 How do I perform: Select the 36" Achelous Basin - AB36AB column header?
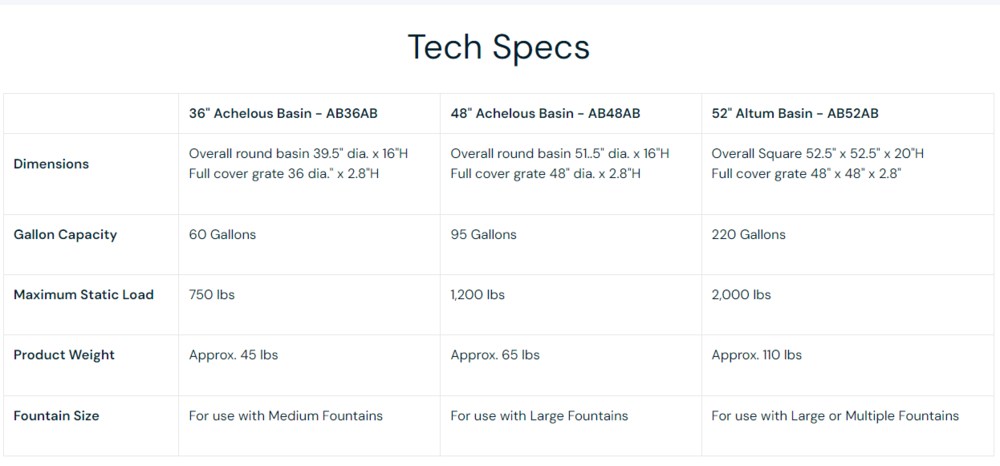[x=283, y=113]
